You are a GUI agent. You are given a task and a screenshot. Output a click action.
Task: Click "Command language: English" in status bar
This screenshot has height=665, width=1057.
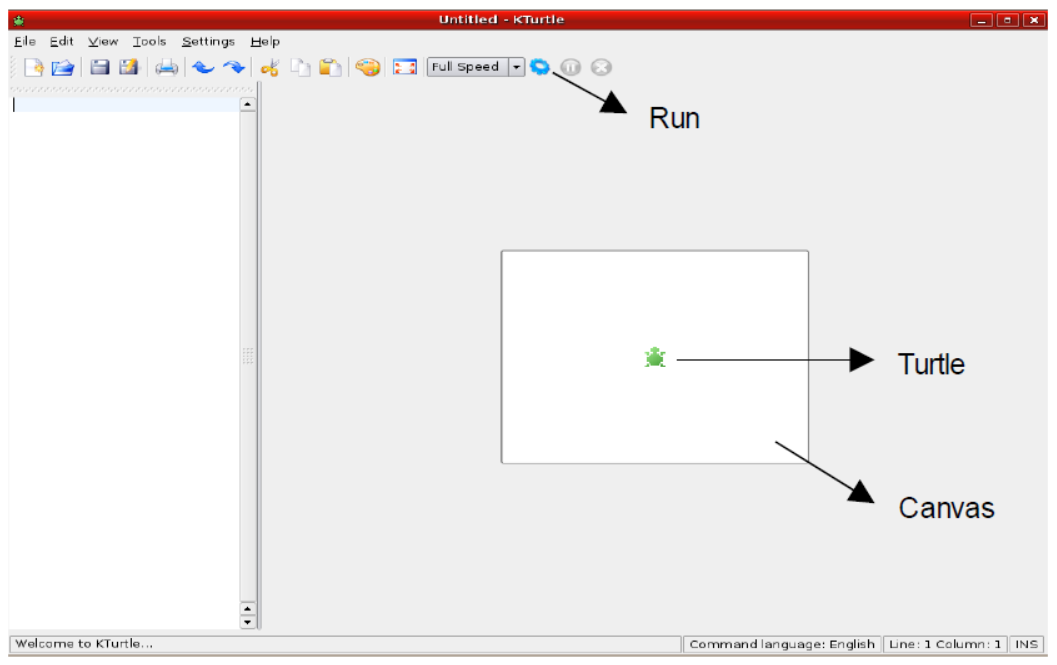click(x=782, y=644)
